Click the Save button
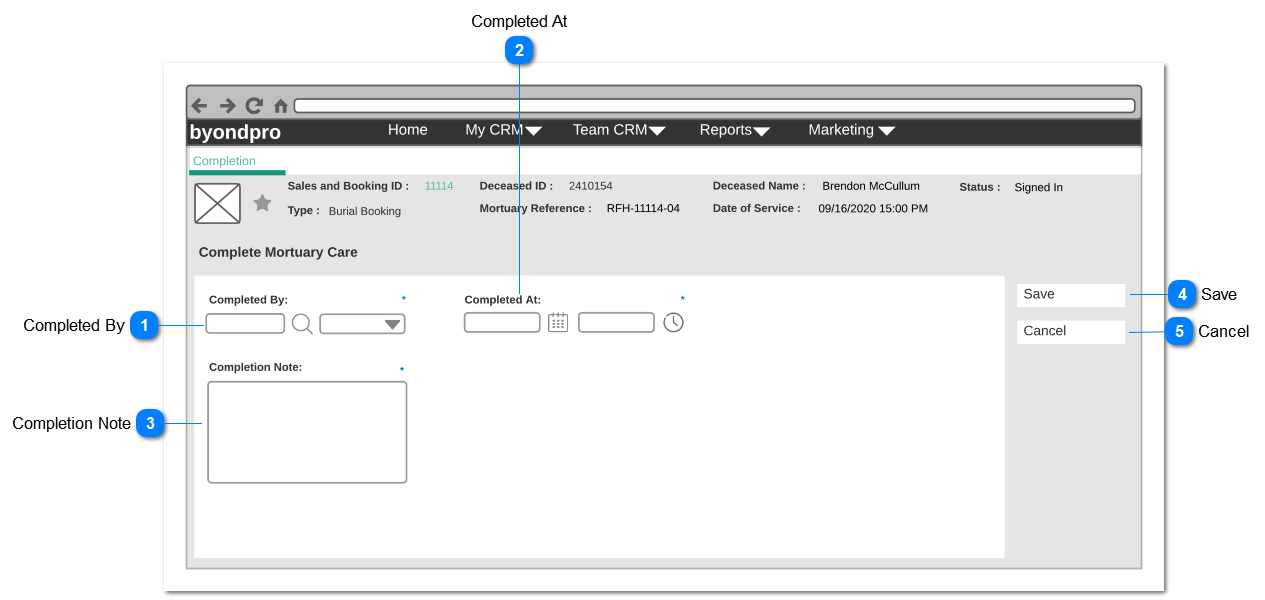1265x600 pixels. pos(1071,295)
